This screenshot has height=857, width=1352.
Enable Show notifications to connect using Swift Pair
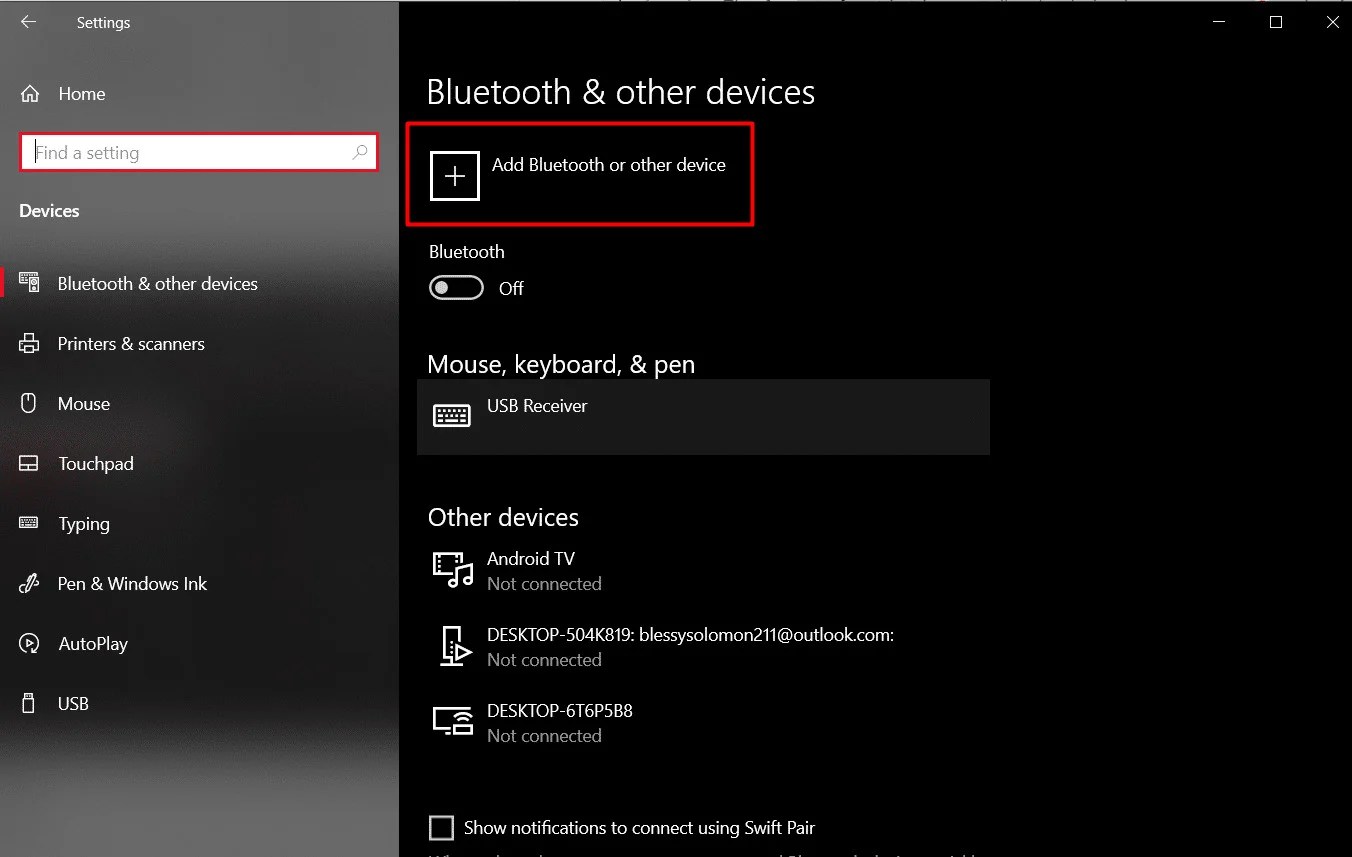coord(441,827)
